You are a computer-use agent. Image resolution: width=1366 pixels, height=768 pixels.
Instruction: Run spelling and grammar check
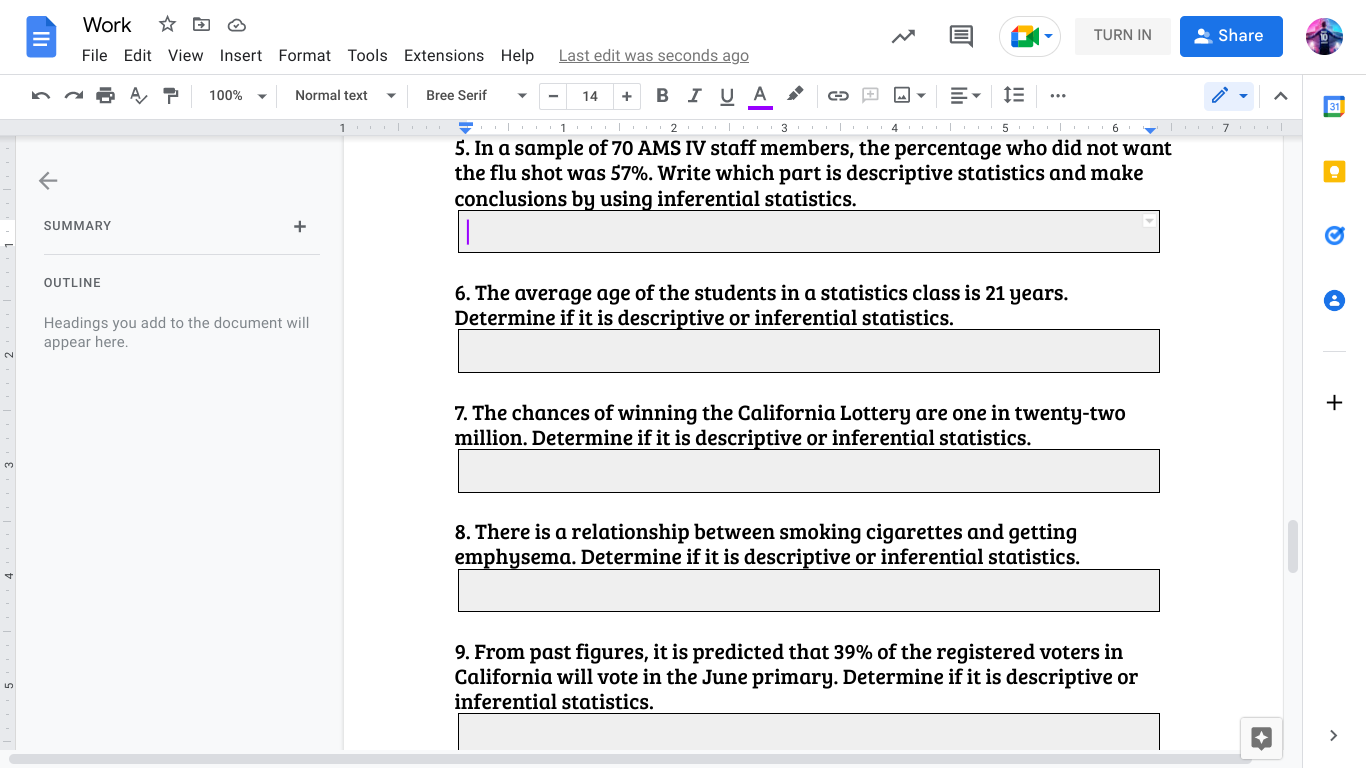(x=139, y=96)
